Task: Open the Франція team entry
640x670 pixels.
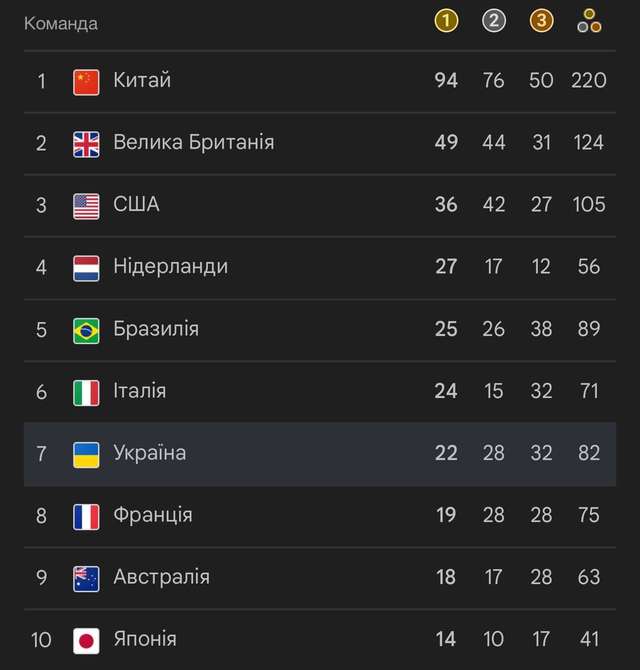Action: click(x=152, y=515)
